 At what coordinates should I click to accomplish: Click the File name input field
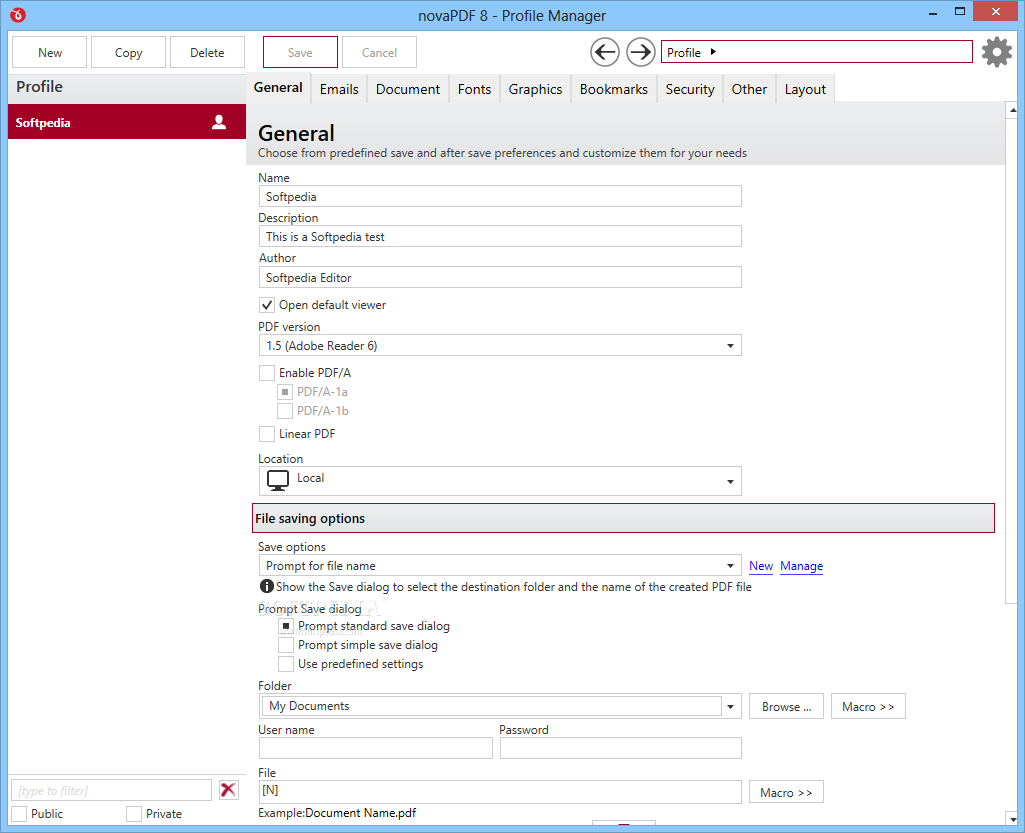tap(500, 791)
